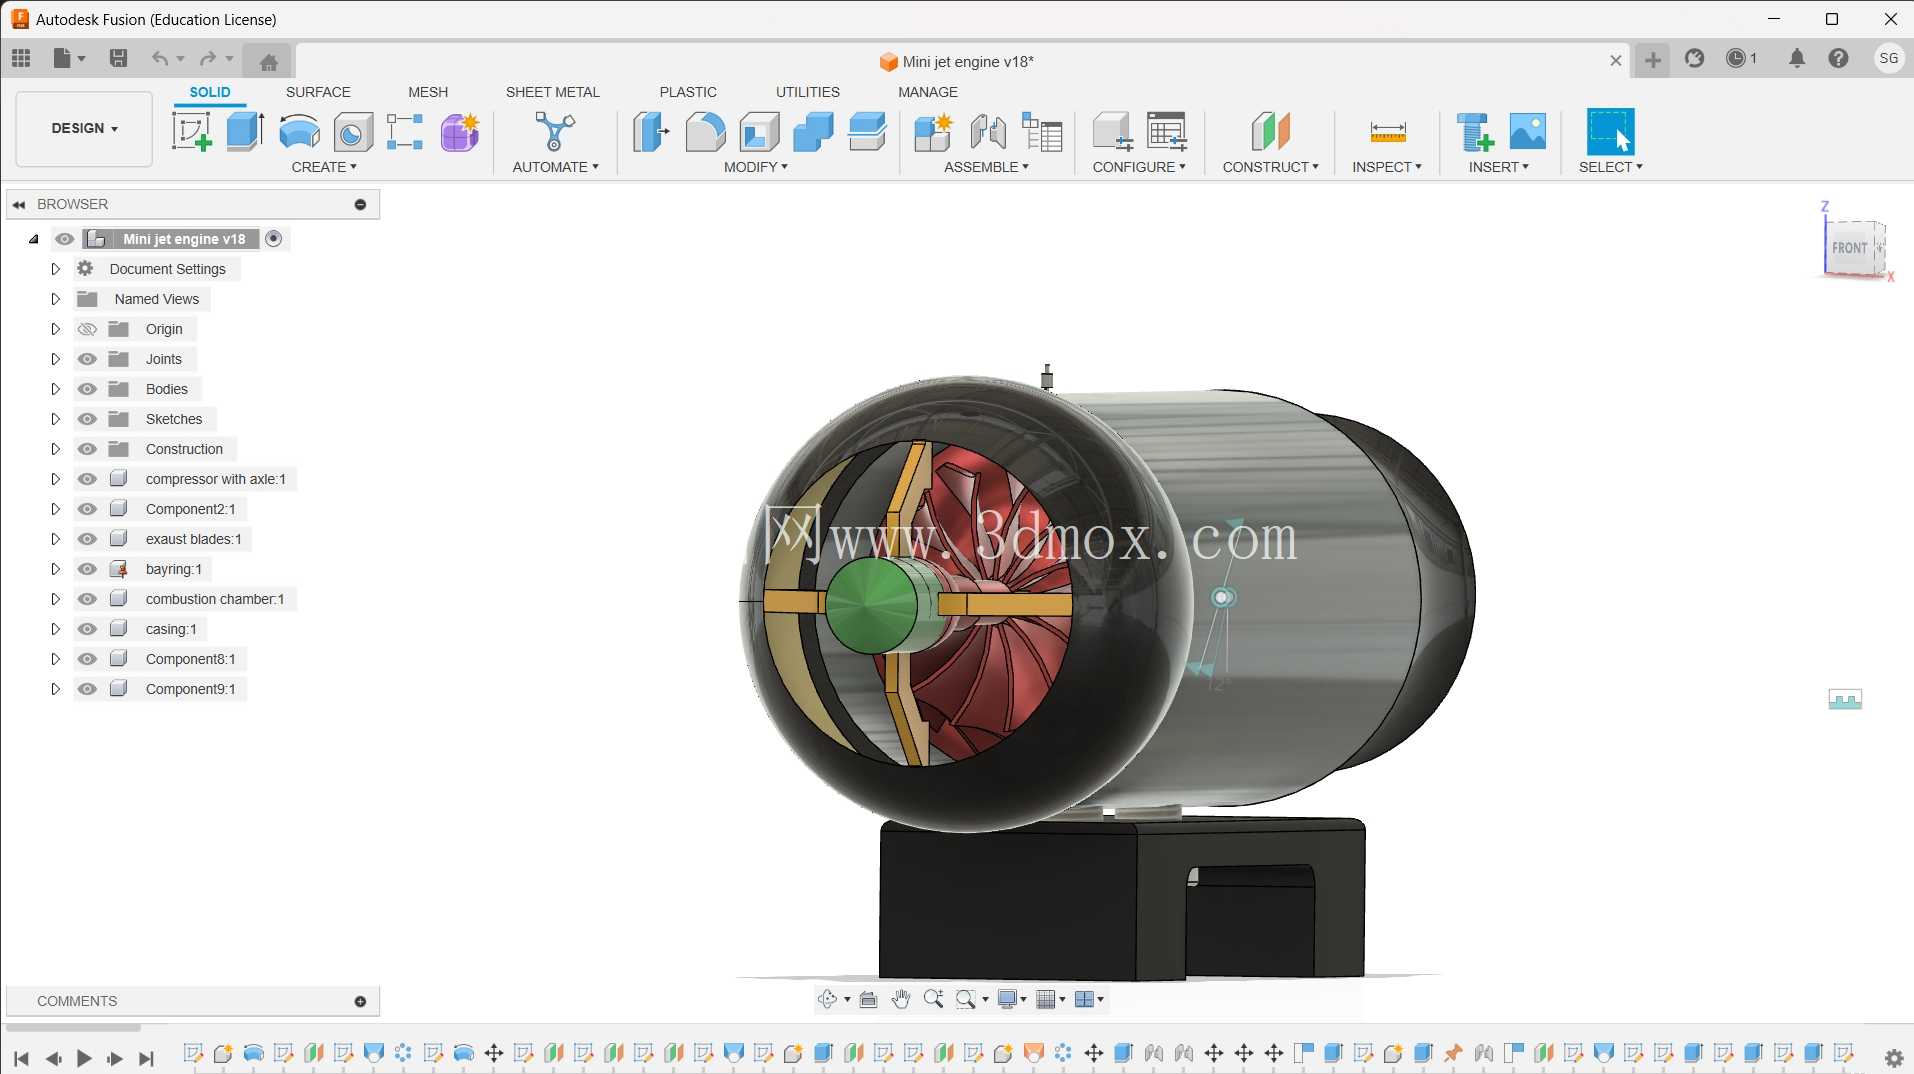Expand the bayring:1 component
The height and width of the screenshot is (1074, 1914).
[55, 569]
